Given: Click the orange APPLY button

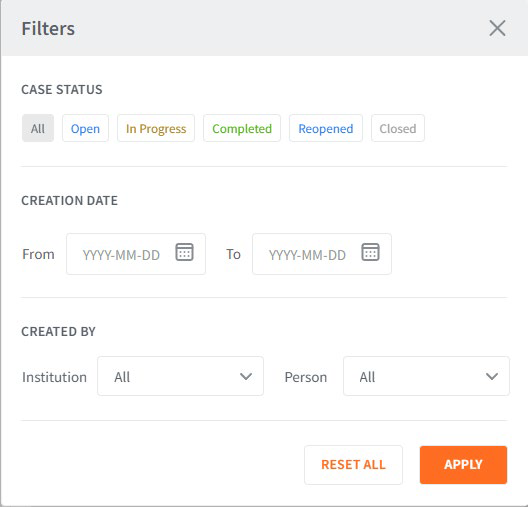Looking at the screenshot, I should [463, 465].
